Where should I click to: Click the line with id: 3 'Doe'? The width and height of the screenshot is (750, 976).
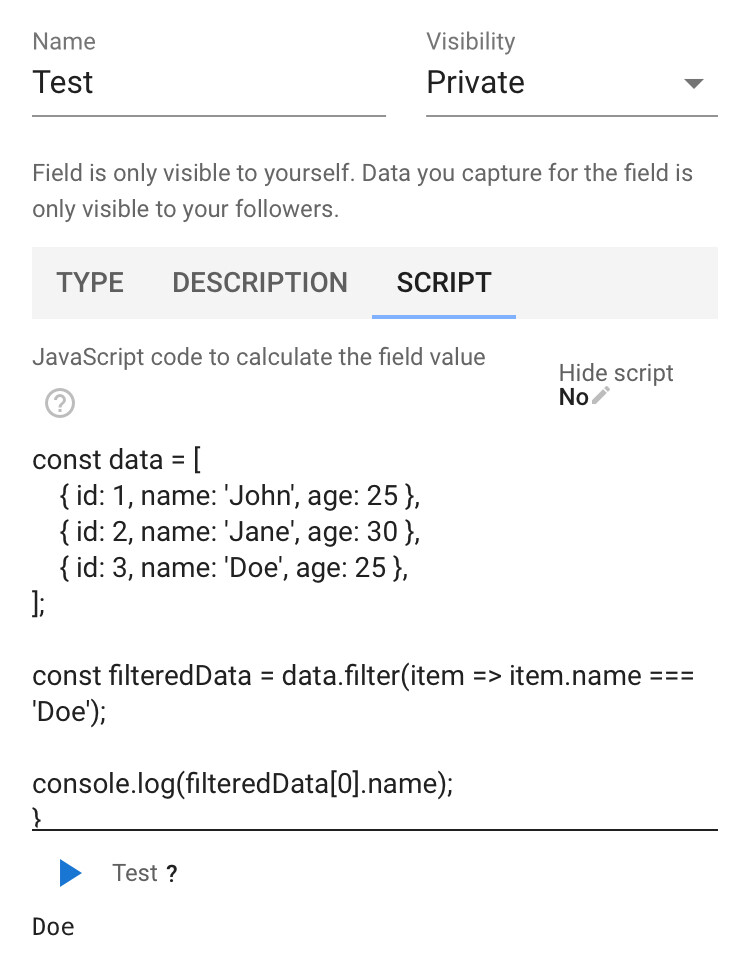coord(233,568)
